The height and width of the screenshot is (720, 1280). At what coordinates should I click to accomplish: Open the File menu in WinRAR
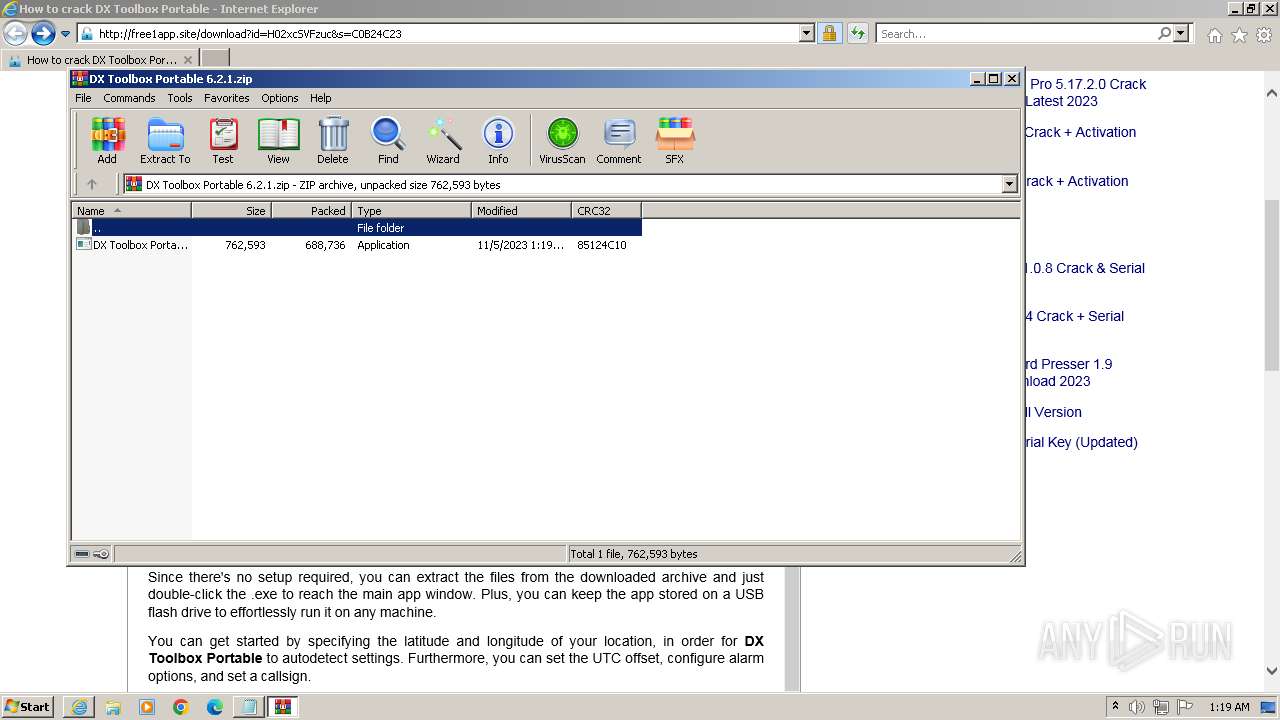(x=83, y=98)
